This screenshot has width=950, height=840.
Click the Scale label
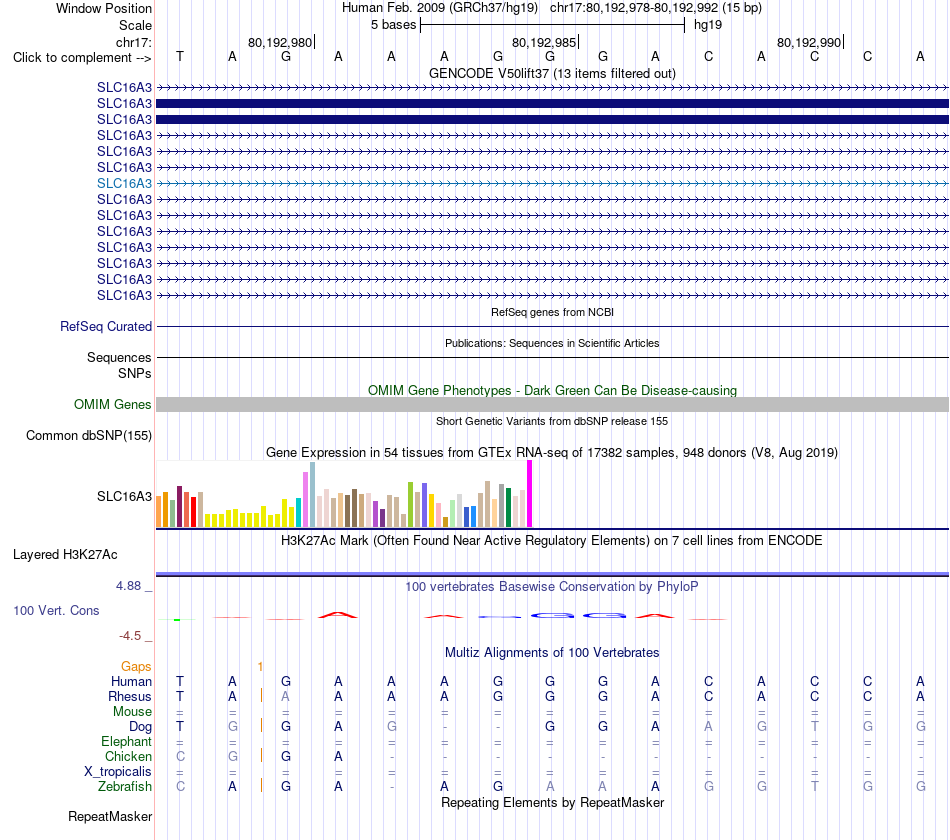coord(135,25)
